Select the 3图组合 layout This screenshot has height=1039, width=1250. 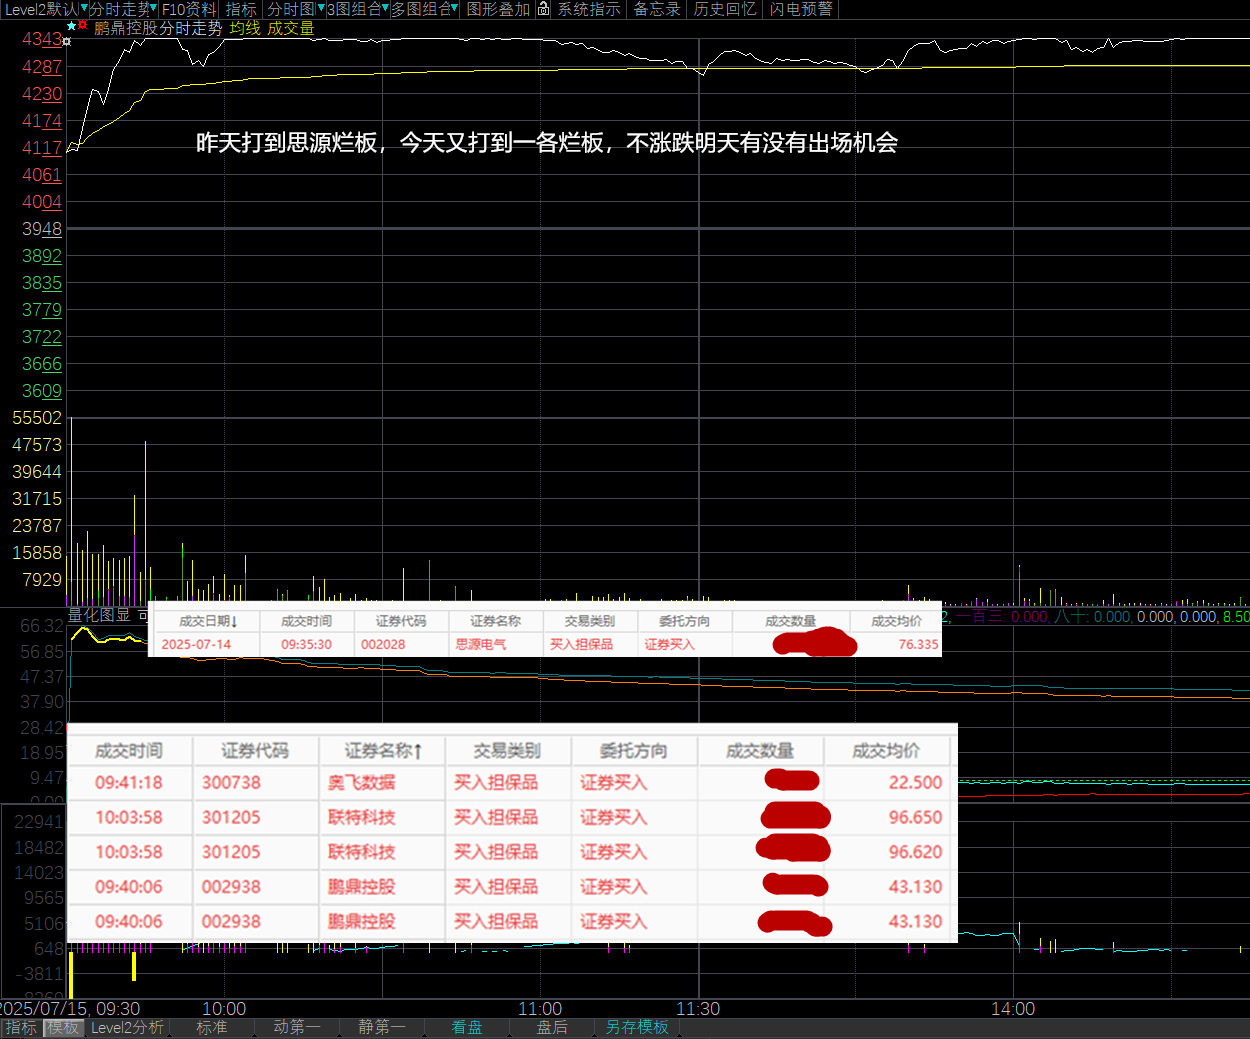[354, 9]
